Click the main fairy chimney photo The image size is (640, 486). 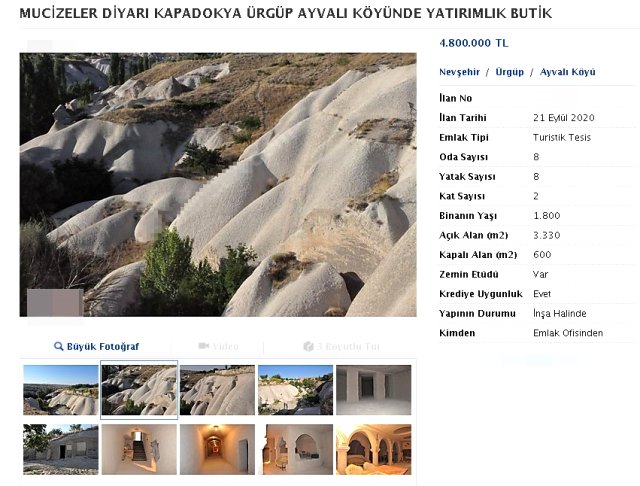coord(218,185)
